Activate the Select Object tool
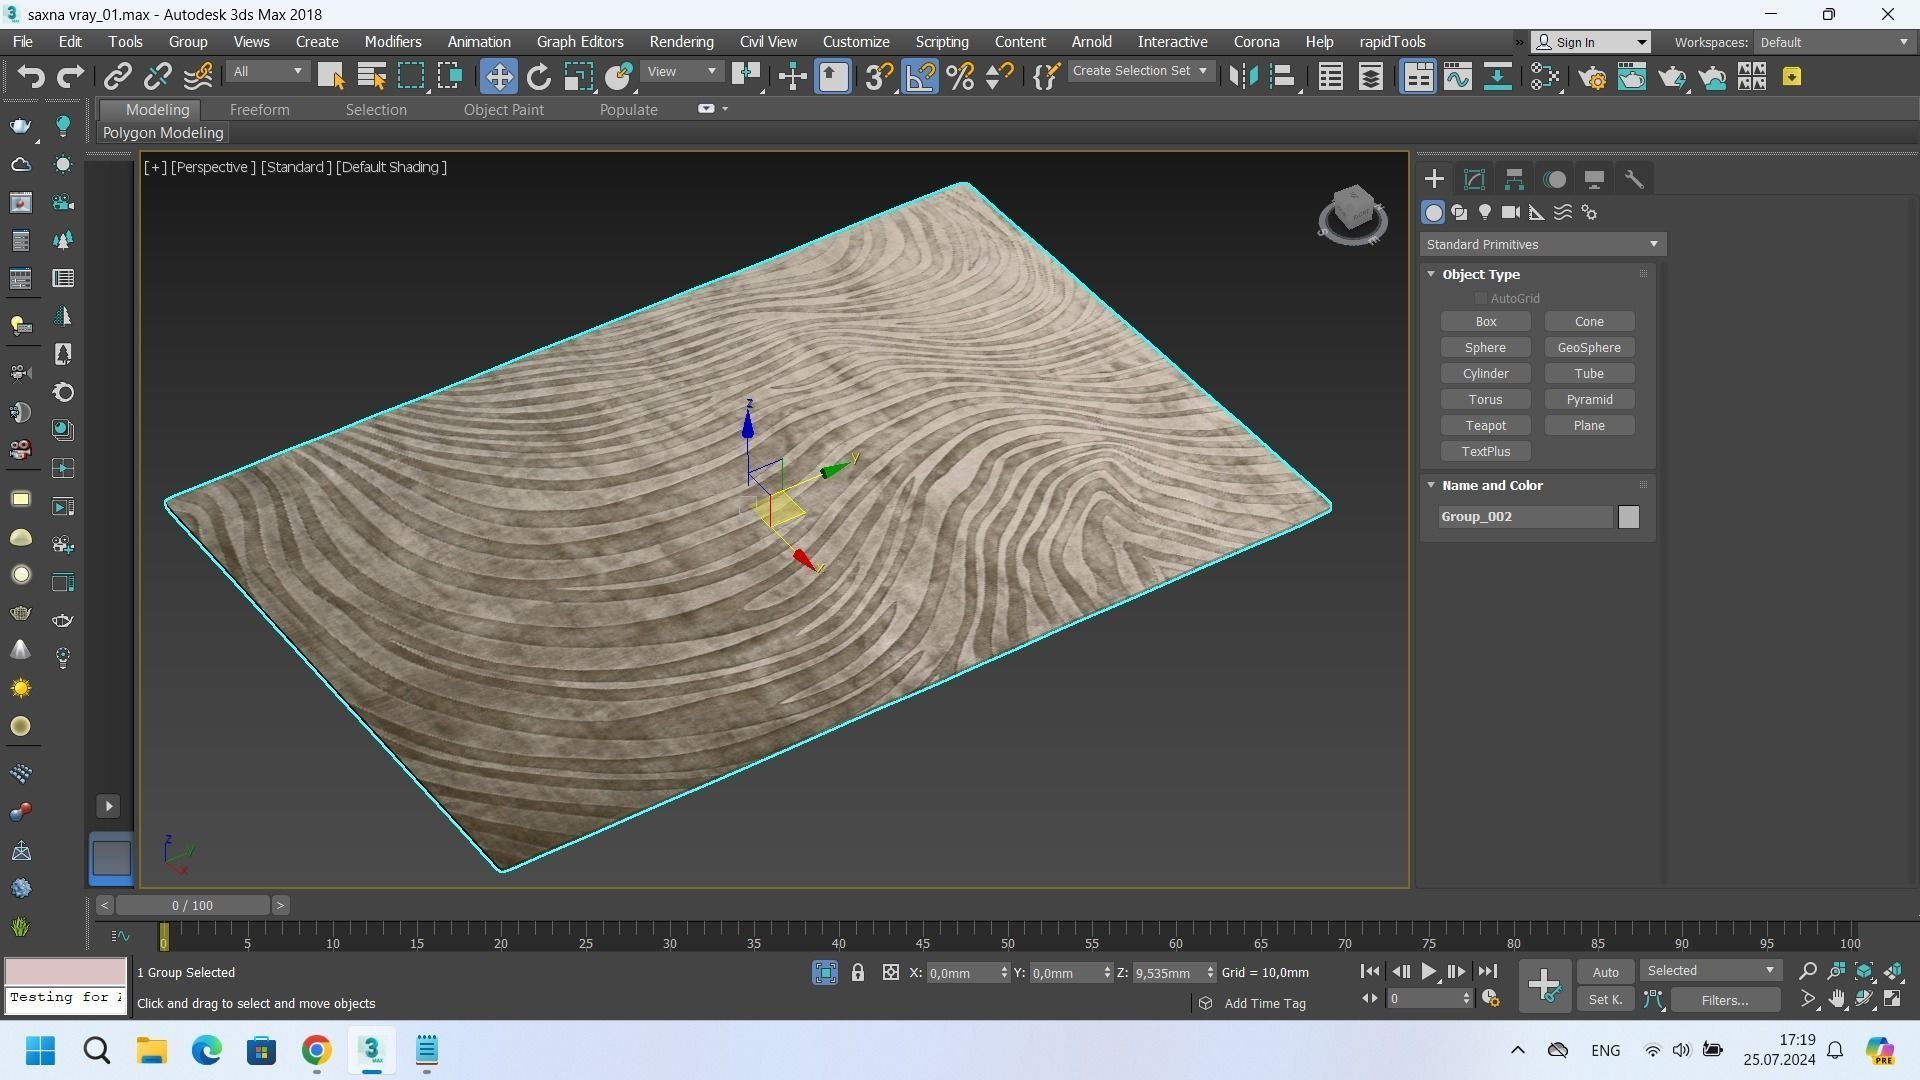This screenshot has height=1080, width=1920. click(x=331, y=77)
